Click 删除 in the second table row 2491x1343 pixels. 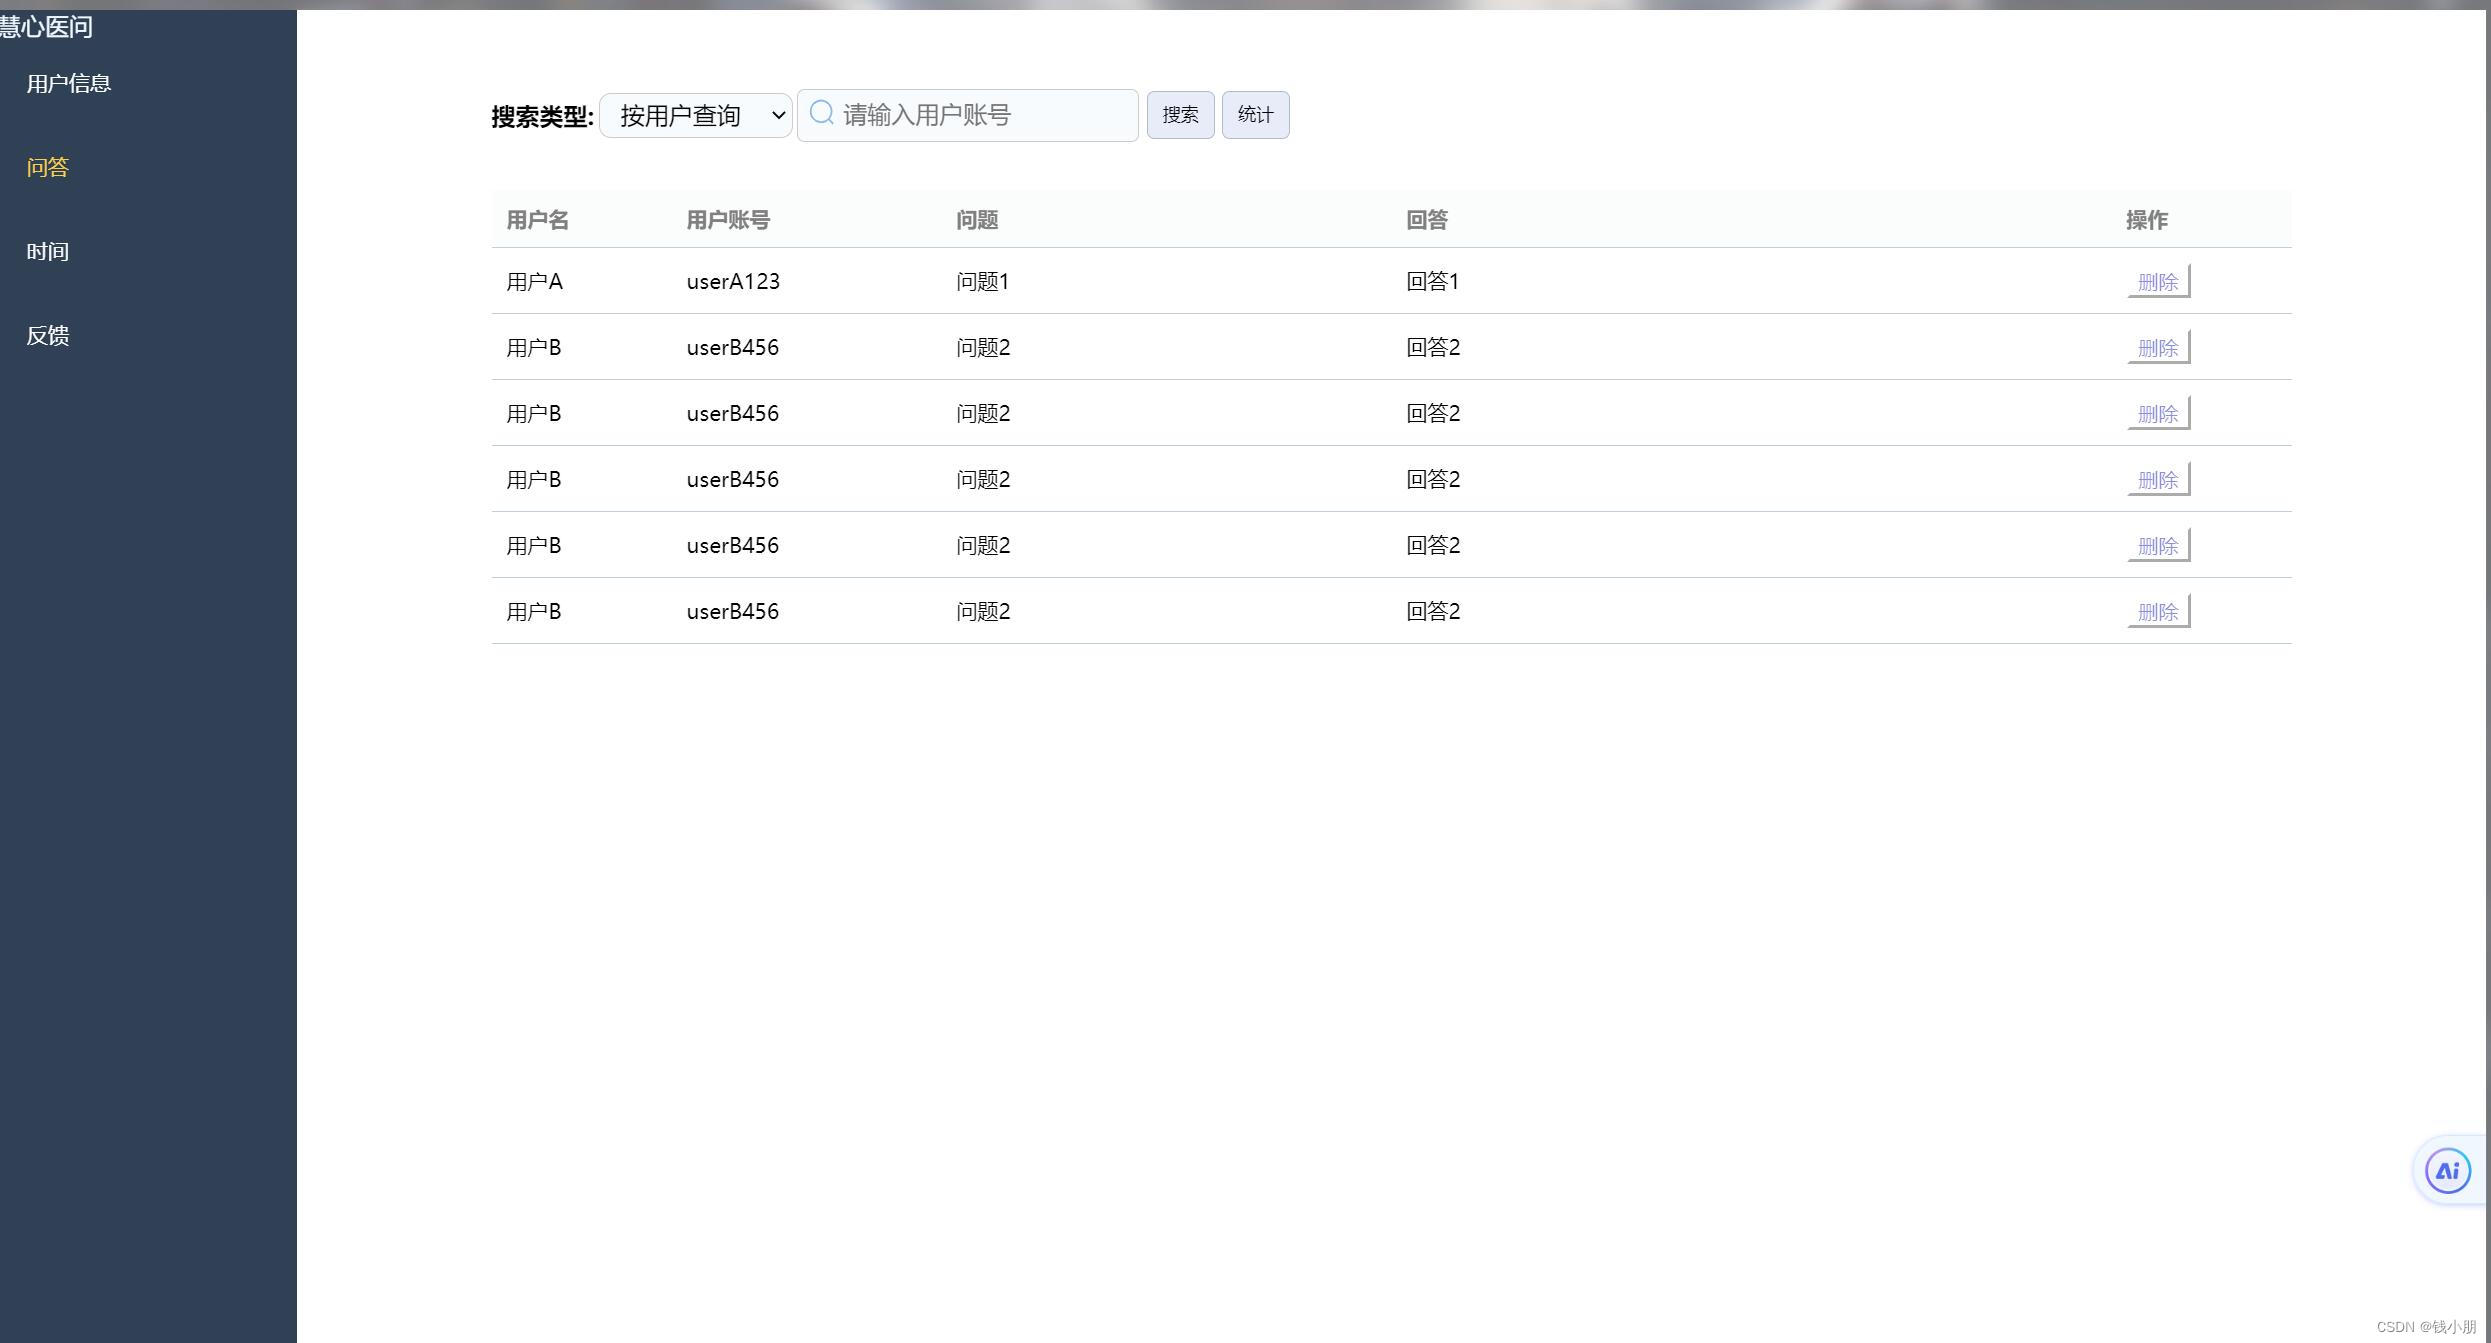coord(2157,348)
